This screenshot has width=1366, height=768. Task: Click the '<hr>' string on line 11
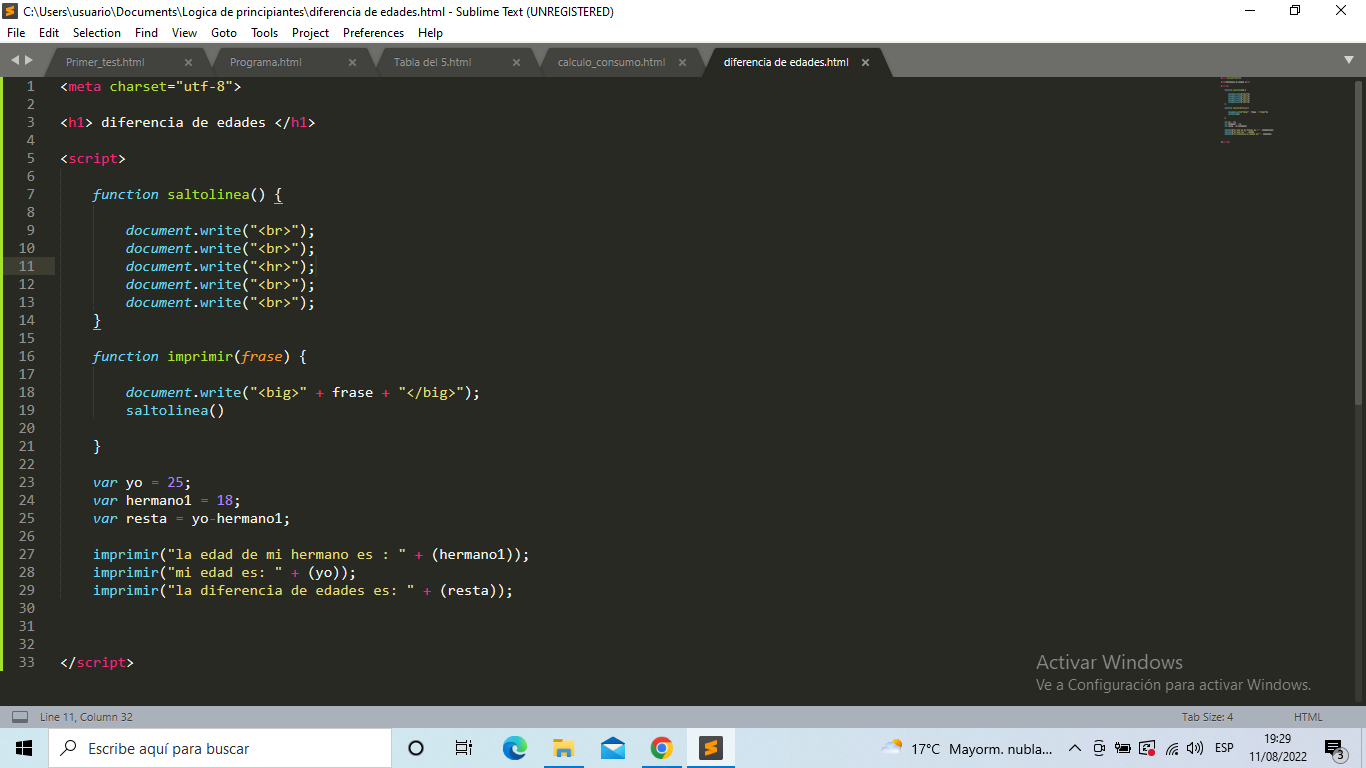[x=274, y=266]
